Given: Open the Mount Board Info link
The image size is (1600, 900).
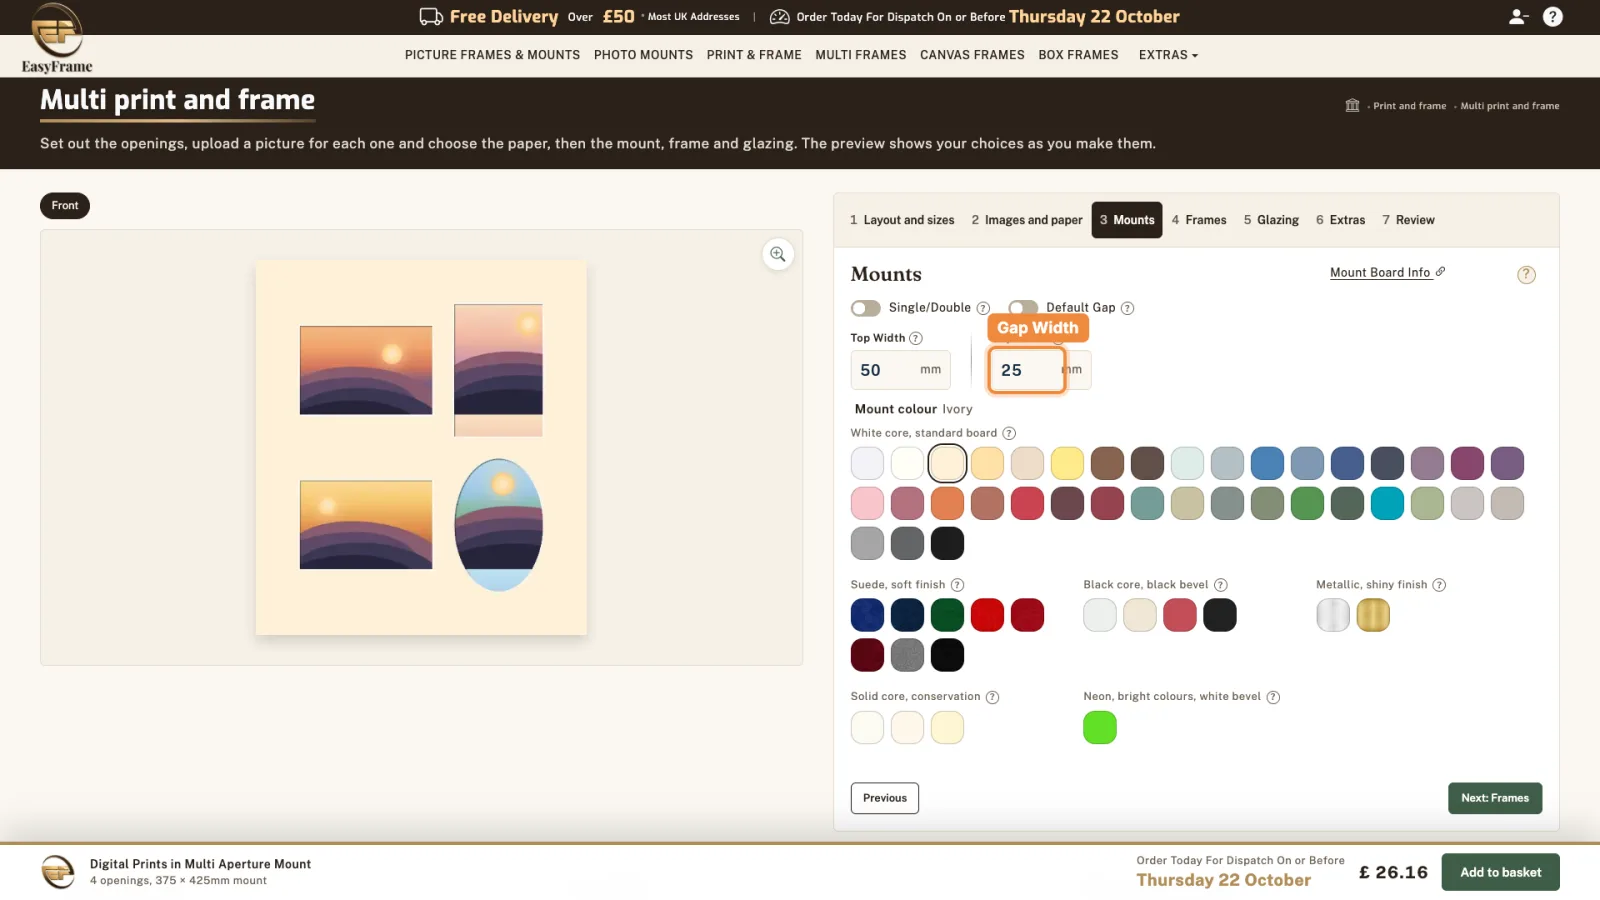Looking at the screenshot, I should tap(1387, 272).
